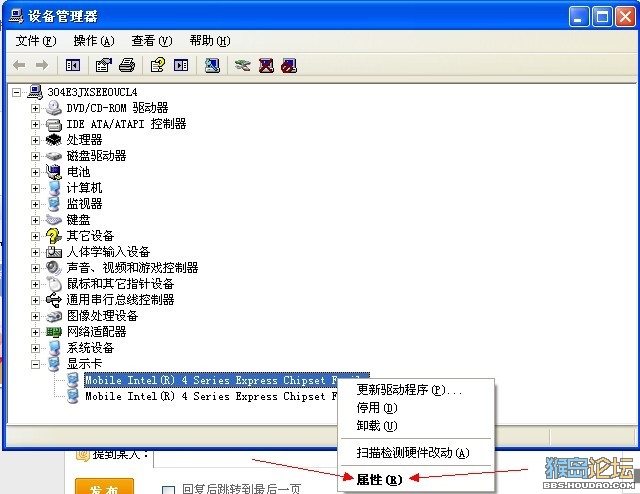
Task: Choose 卸载(U) from context menu
Action: [377, 426]
